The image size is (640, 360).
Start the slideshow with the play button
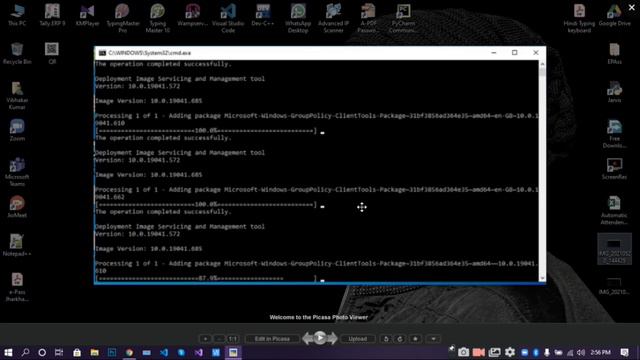[x=320, y=338]
